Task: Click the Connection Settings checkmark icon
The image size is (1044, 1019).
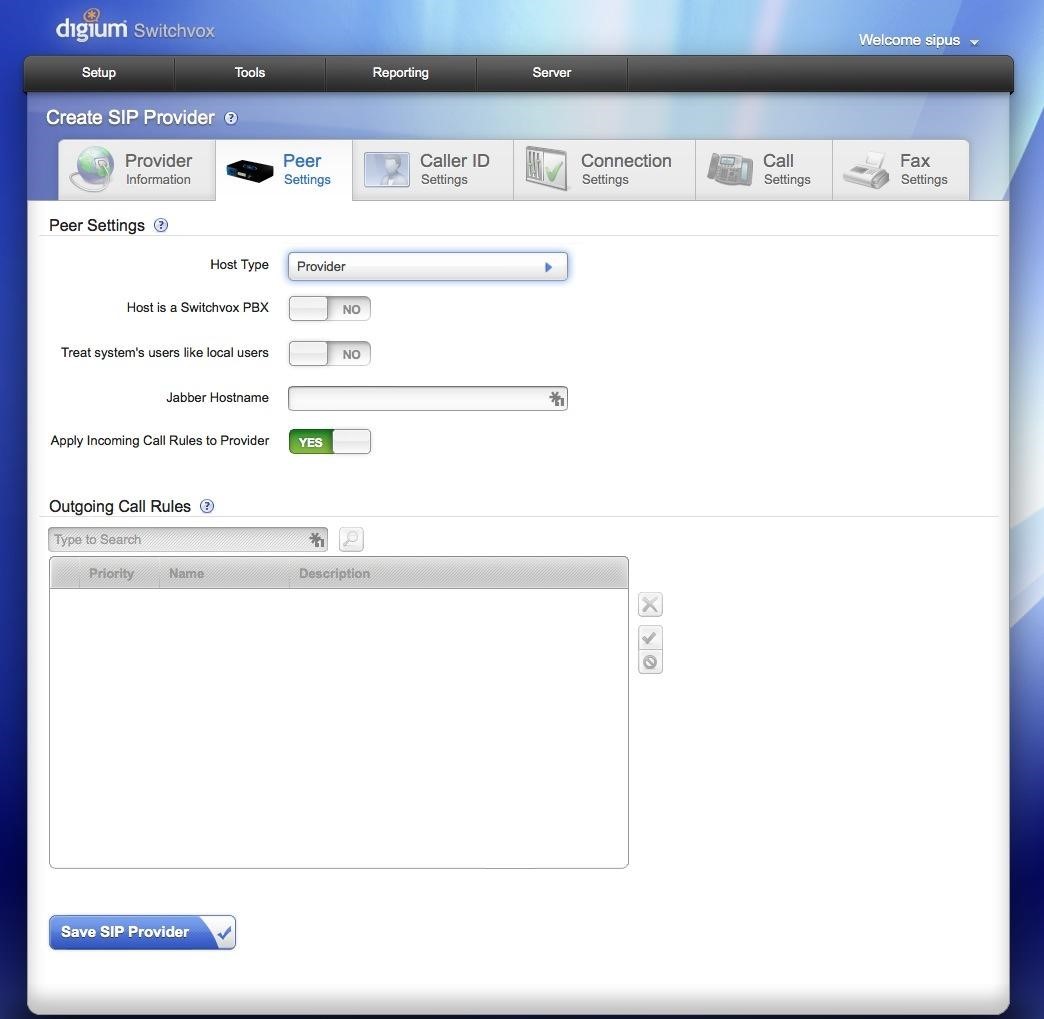Action: coord(546,169)
